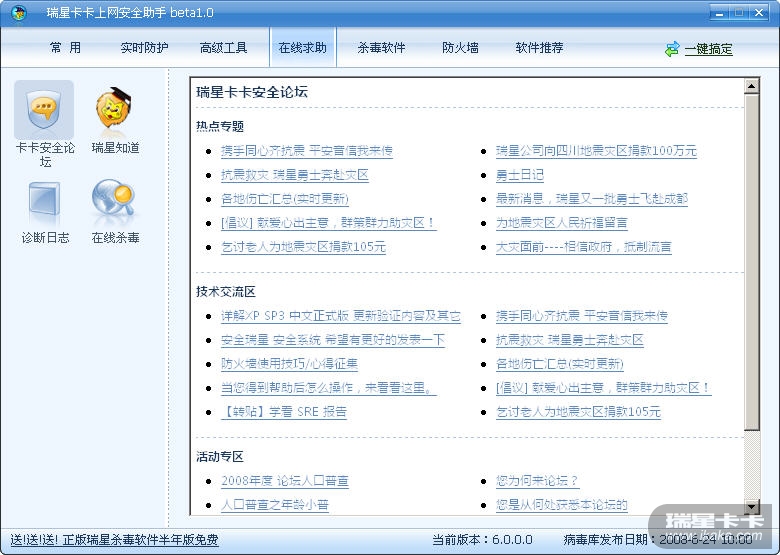Open link 携手同心齐抗震 under 热点专题
This screenshot has height=555, width=780.
[306, 151]
